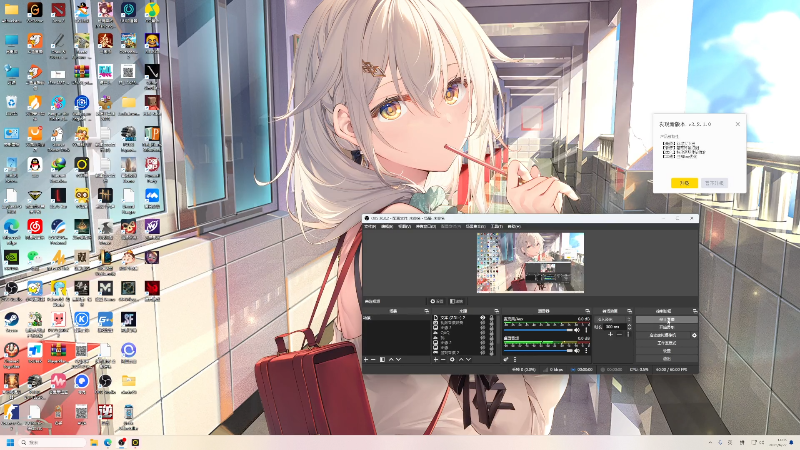Open OBS File menu
The height and width of the screenshot is (450, 800).
[x=370, y=226]
